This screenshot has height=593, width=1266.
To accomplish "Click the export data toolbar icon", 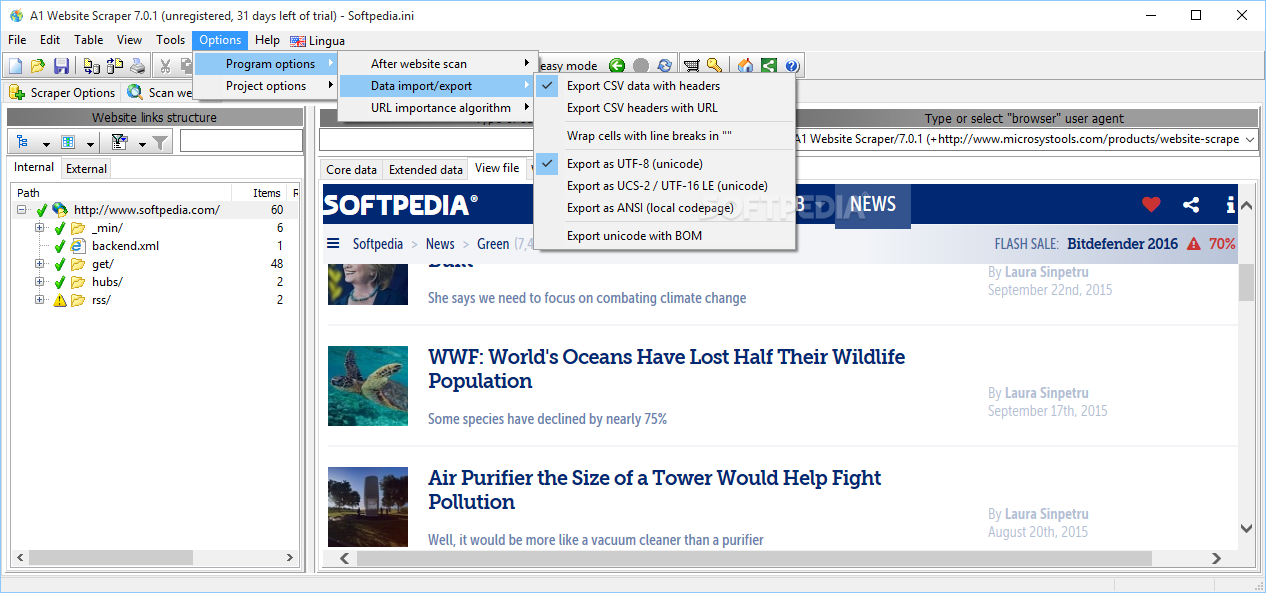I will pos(115,66).
